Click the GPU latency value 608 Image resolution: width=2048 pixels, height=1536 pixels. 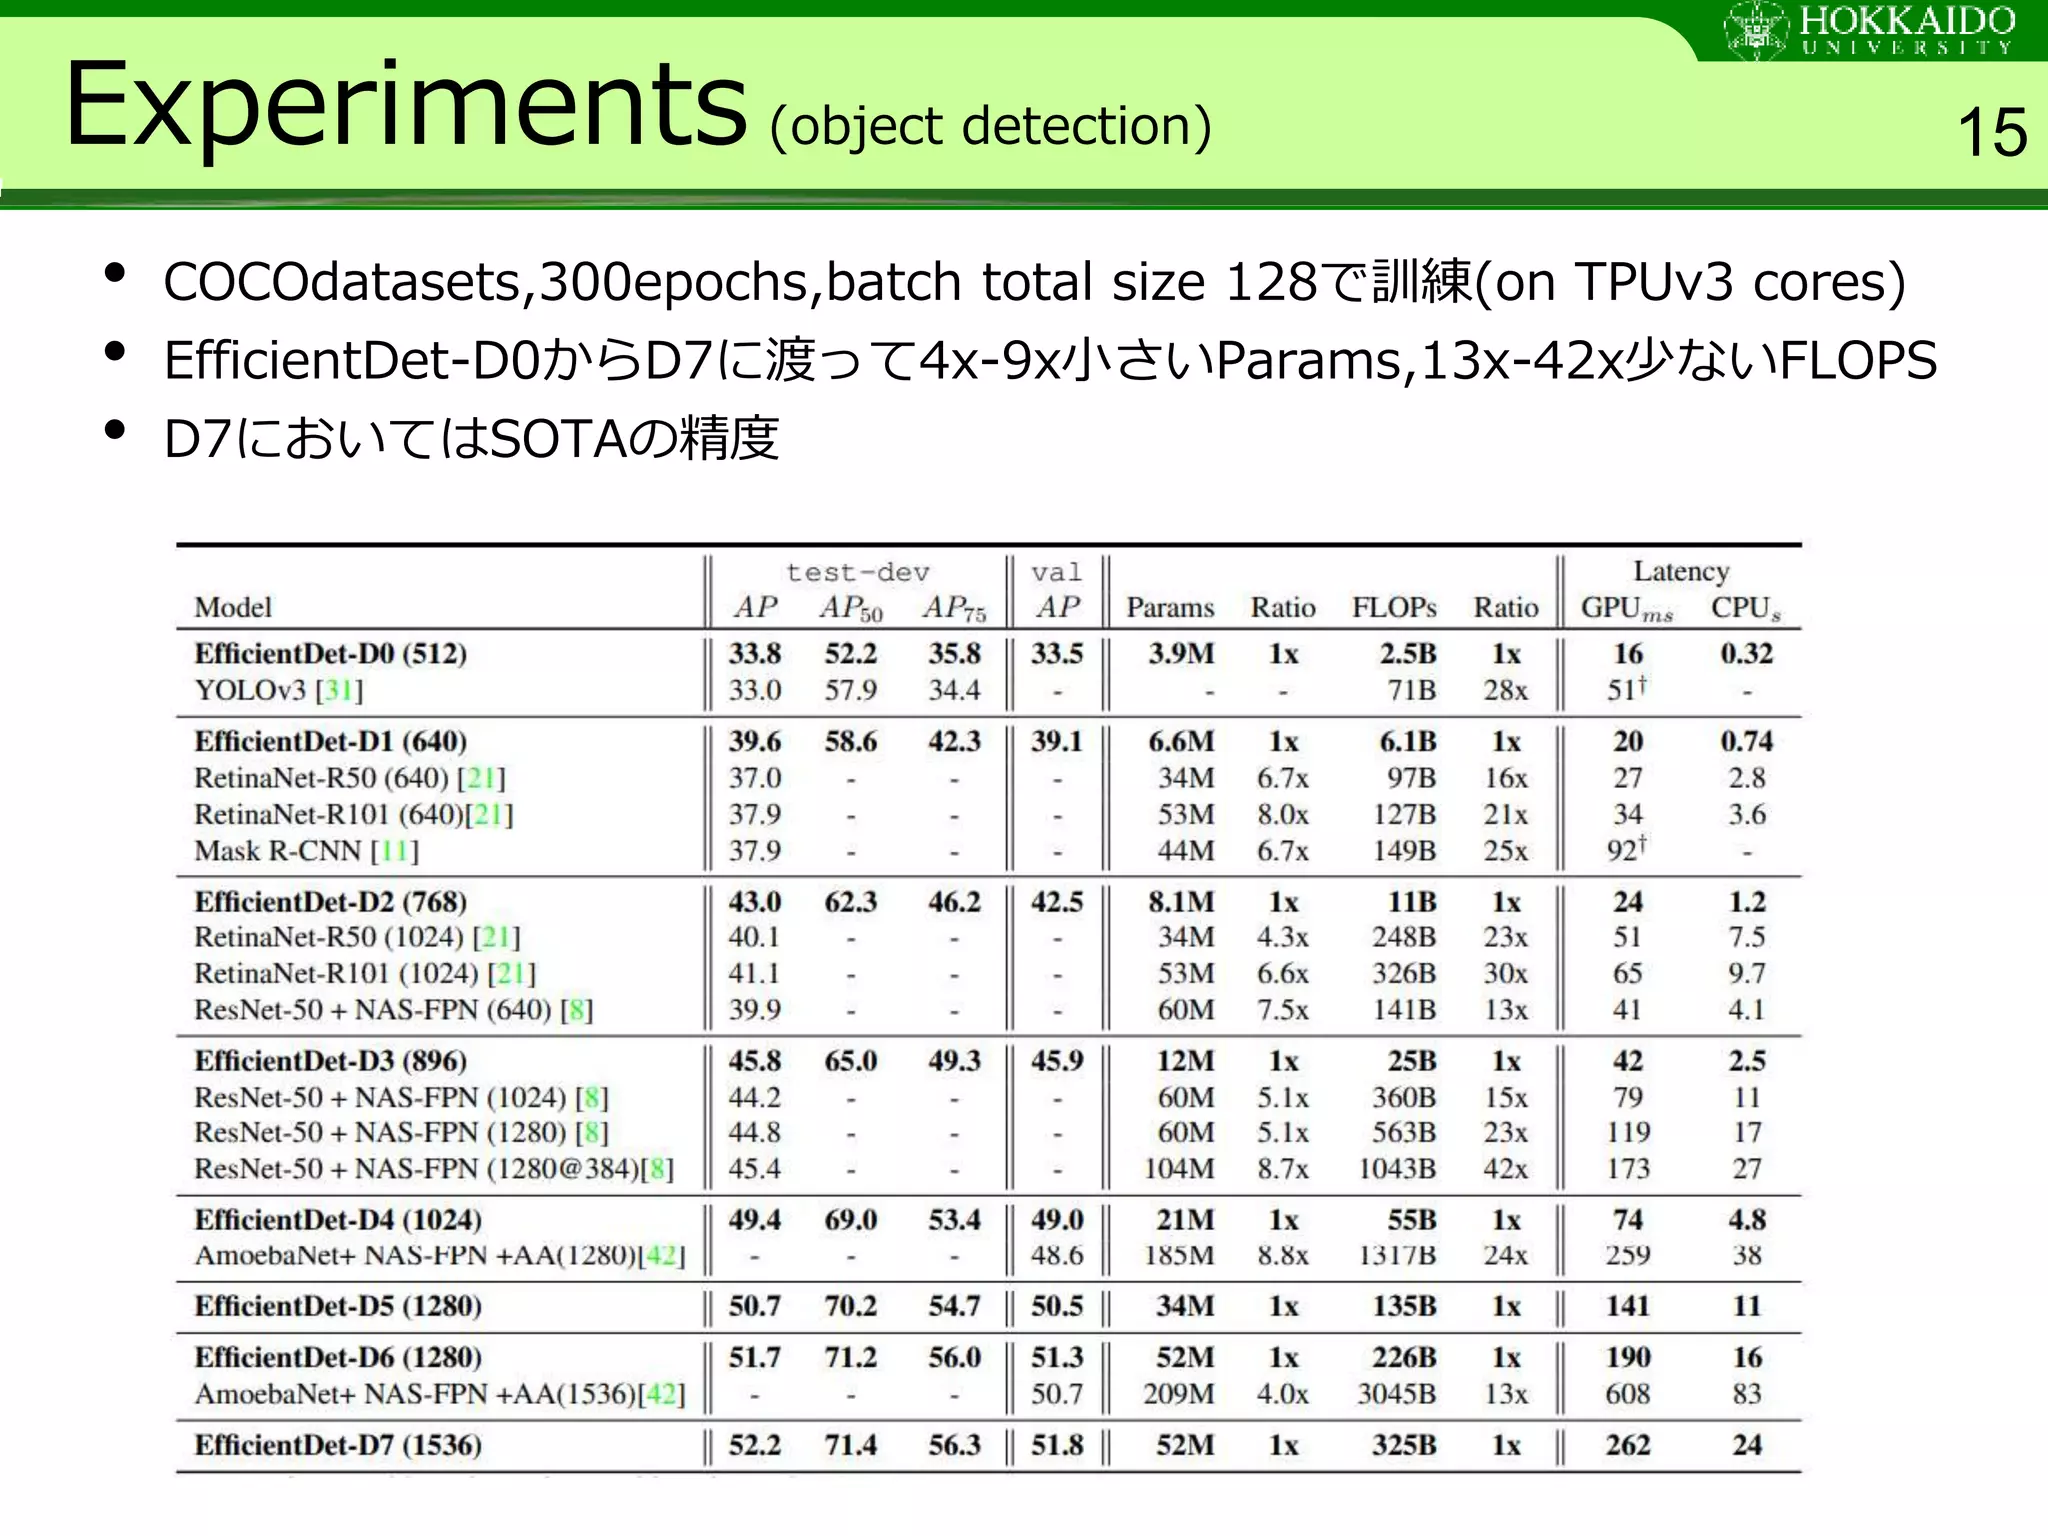pos(1627,1394)
